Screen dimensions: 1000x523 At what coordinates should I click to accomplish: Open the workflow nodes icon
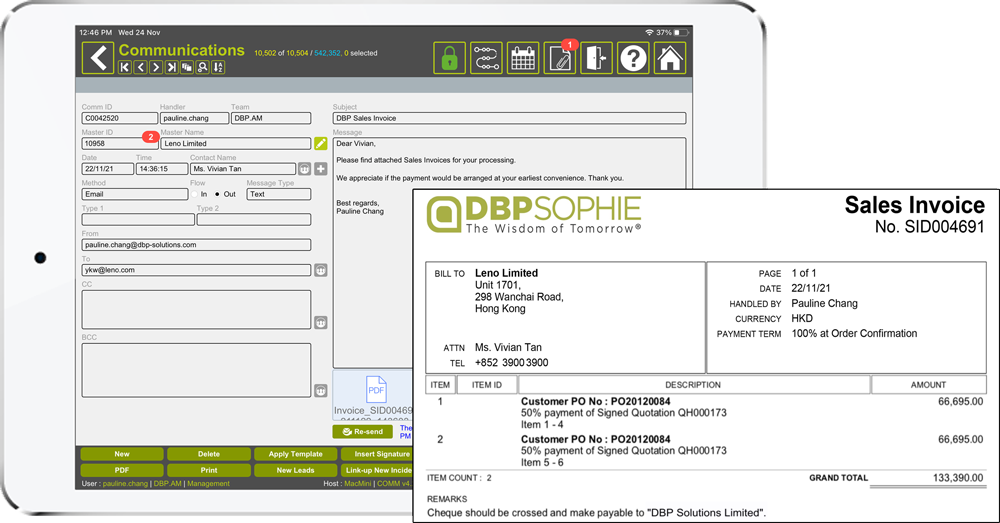pos(486,58)
